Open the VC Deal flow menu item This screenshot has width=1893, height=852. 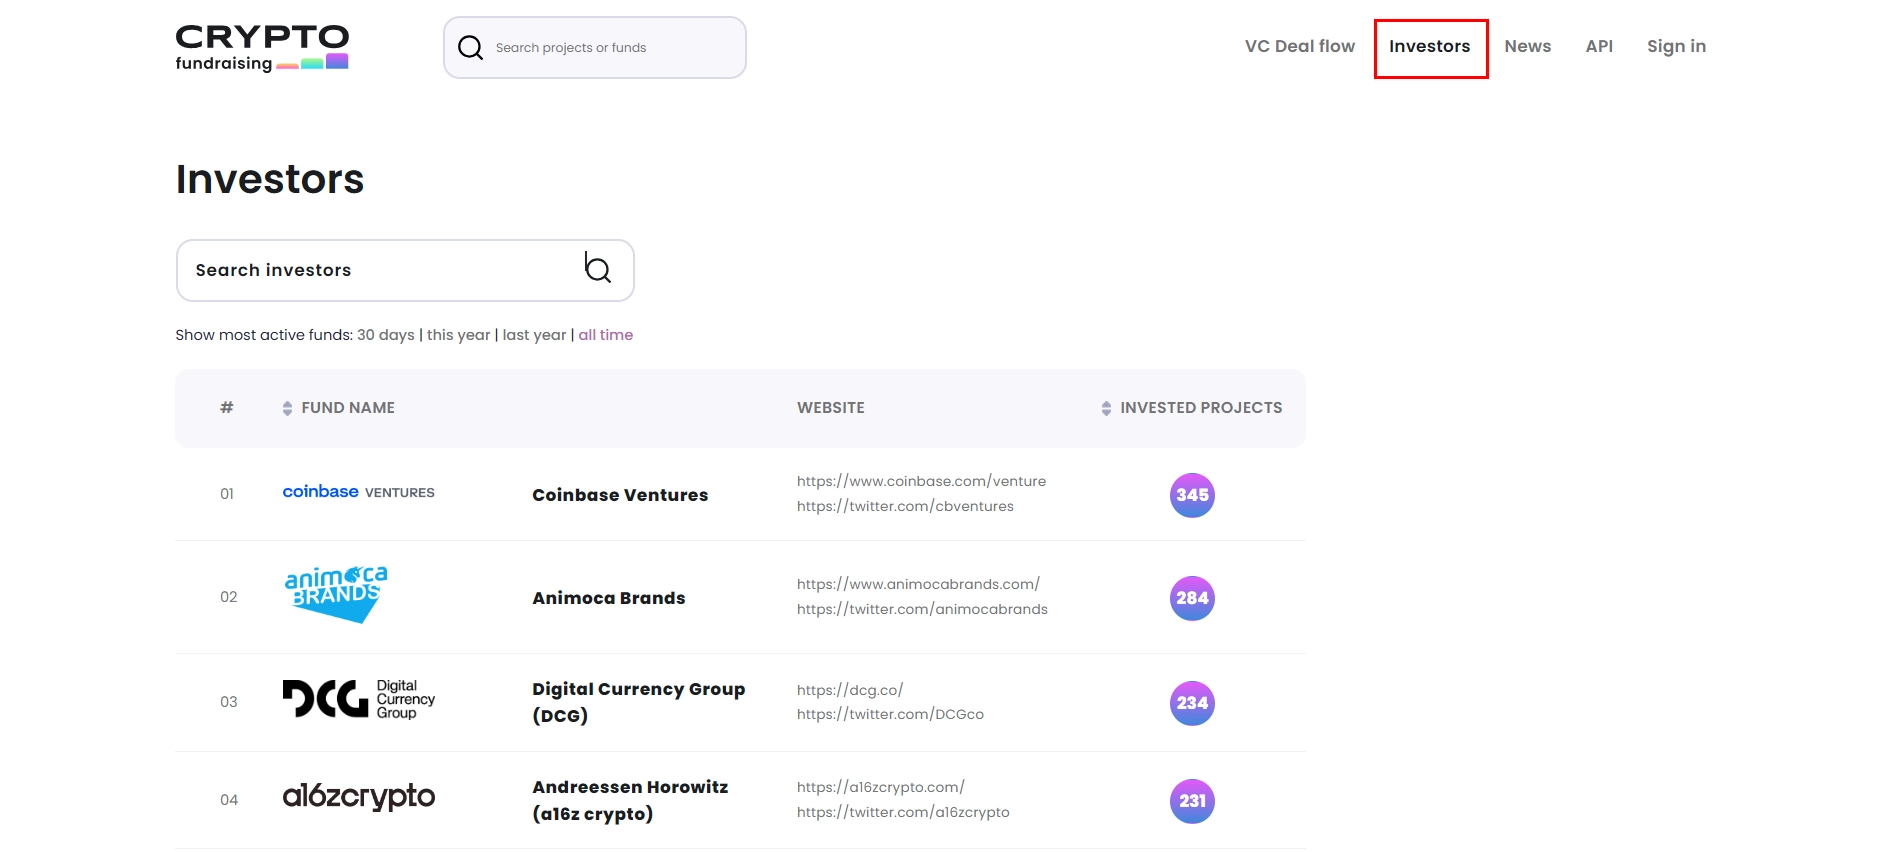tap(1299, 46)
